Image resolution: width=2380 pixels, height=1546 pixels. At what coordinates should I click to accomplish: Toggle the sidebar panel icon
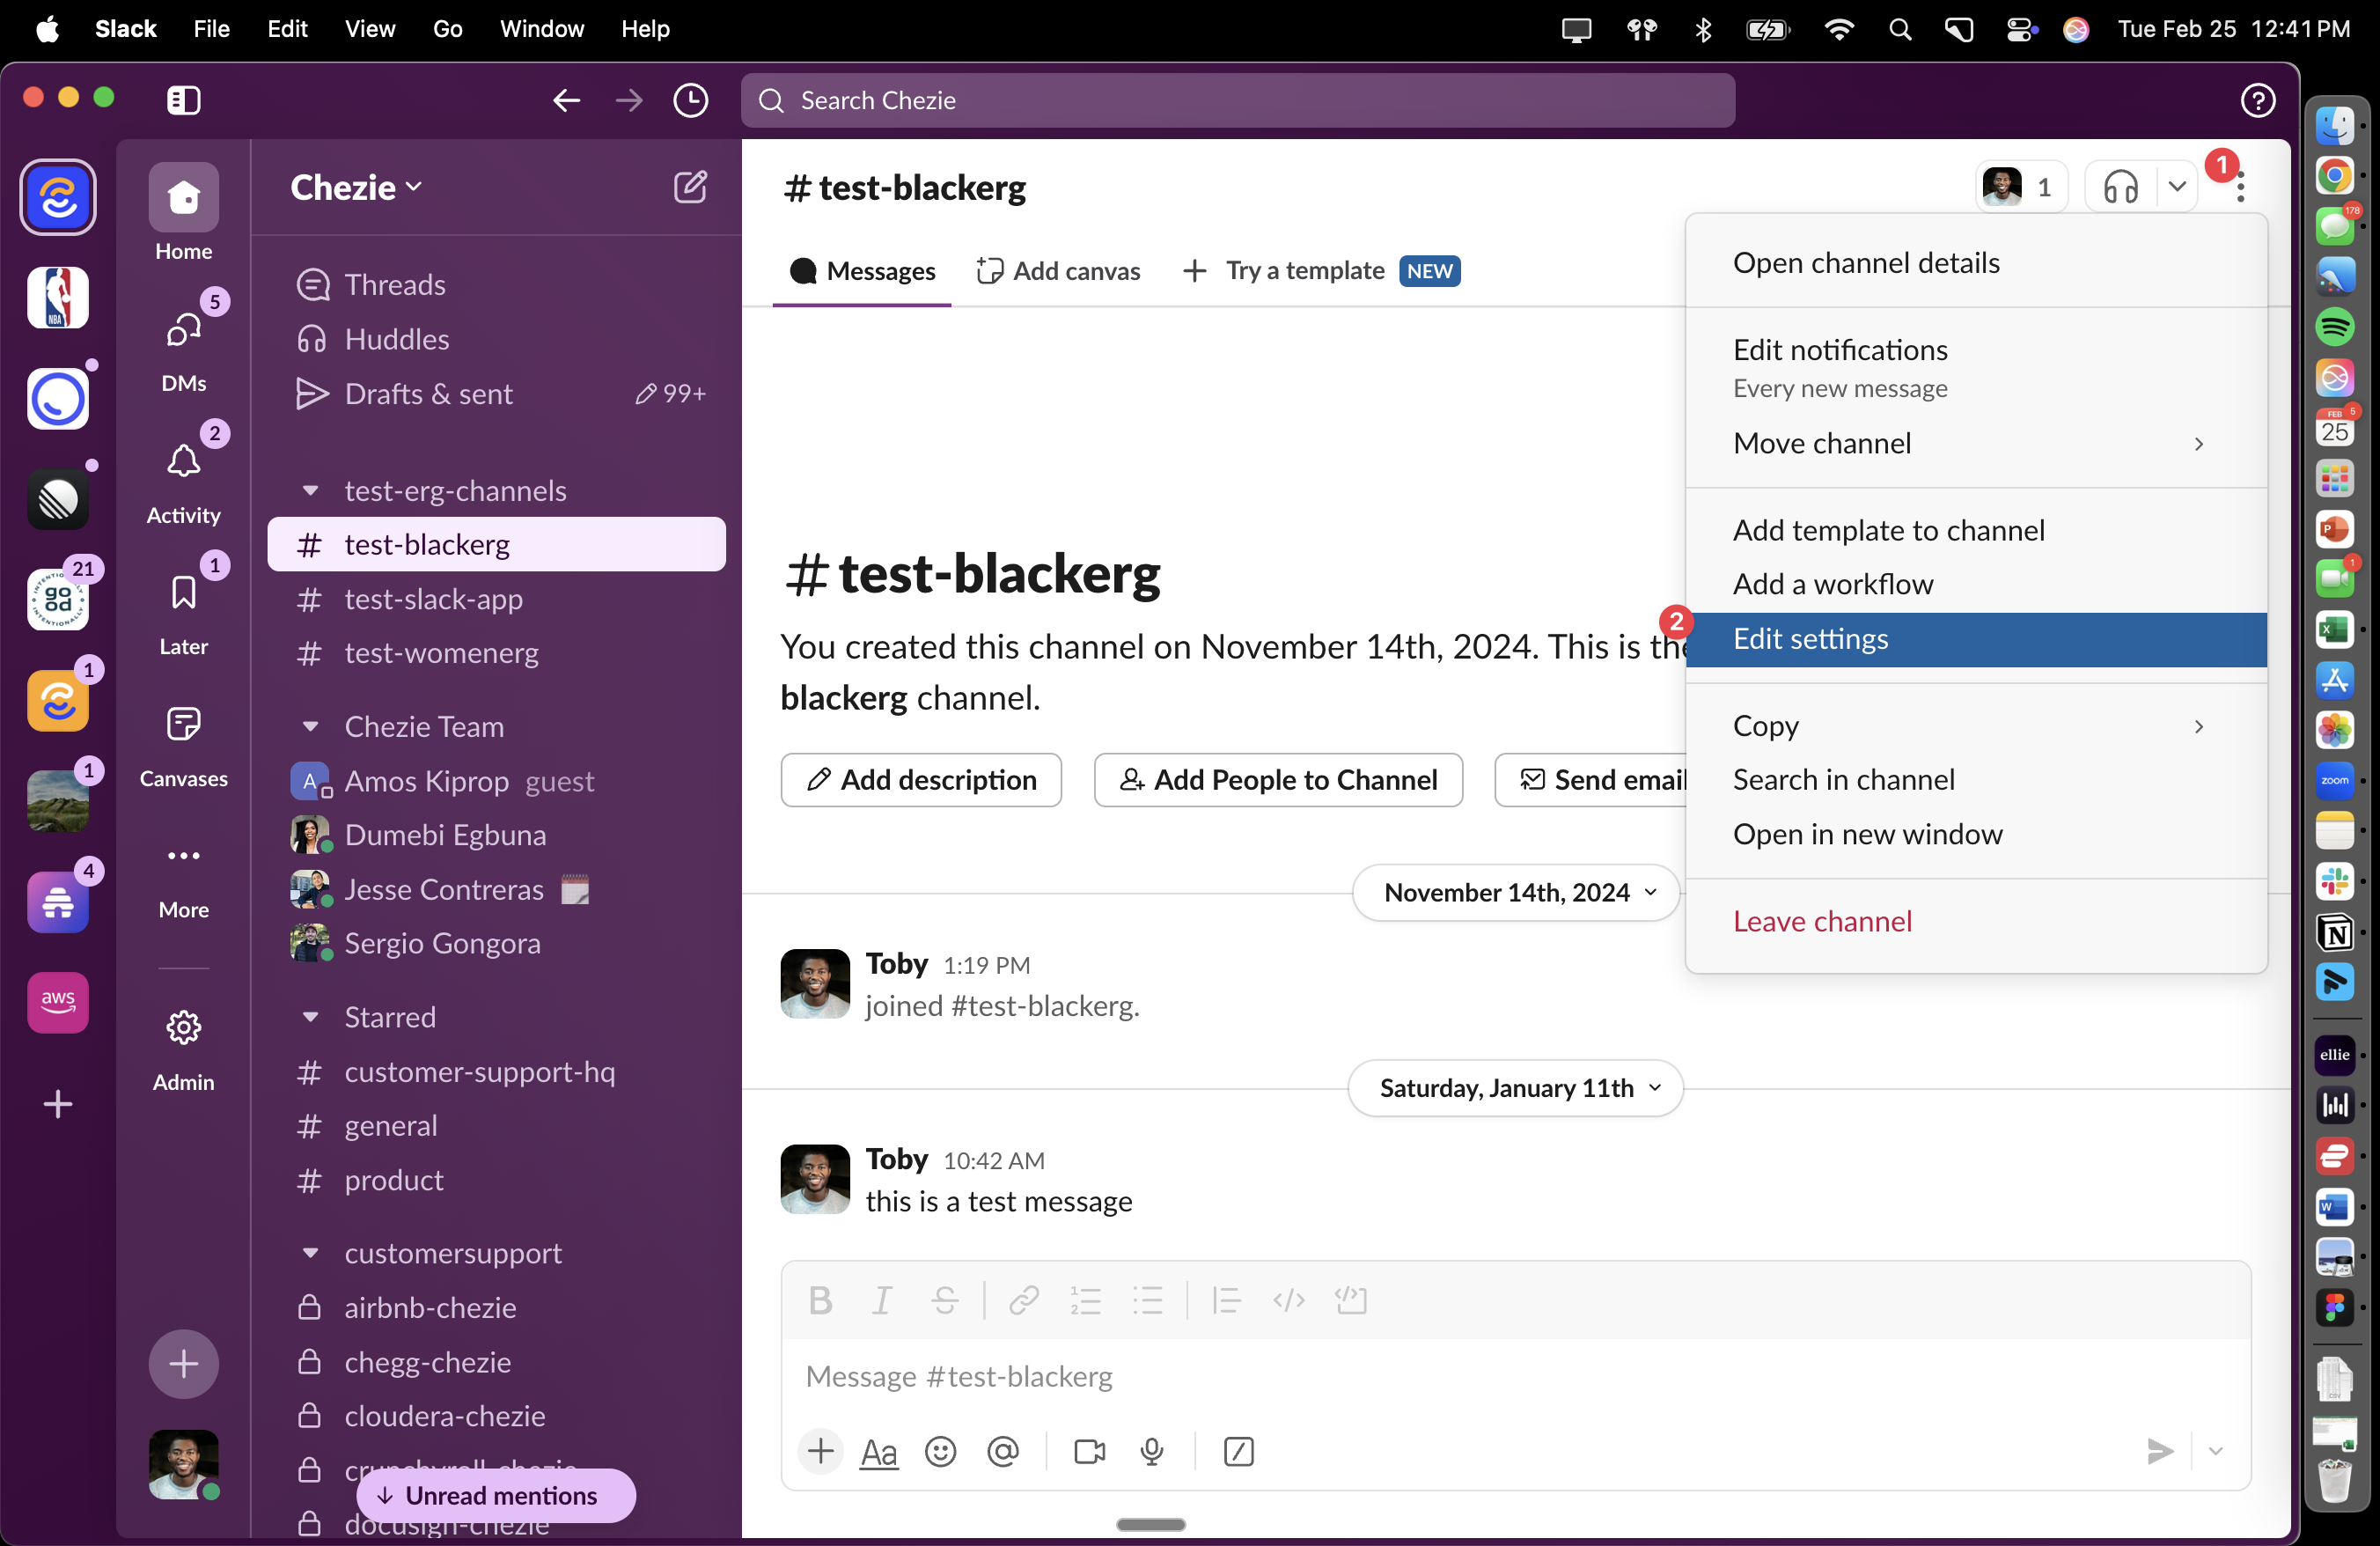[x=184, y=100]
